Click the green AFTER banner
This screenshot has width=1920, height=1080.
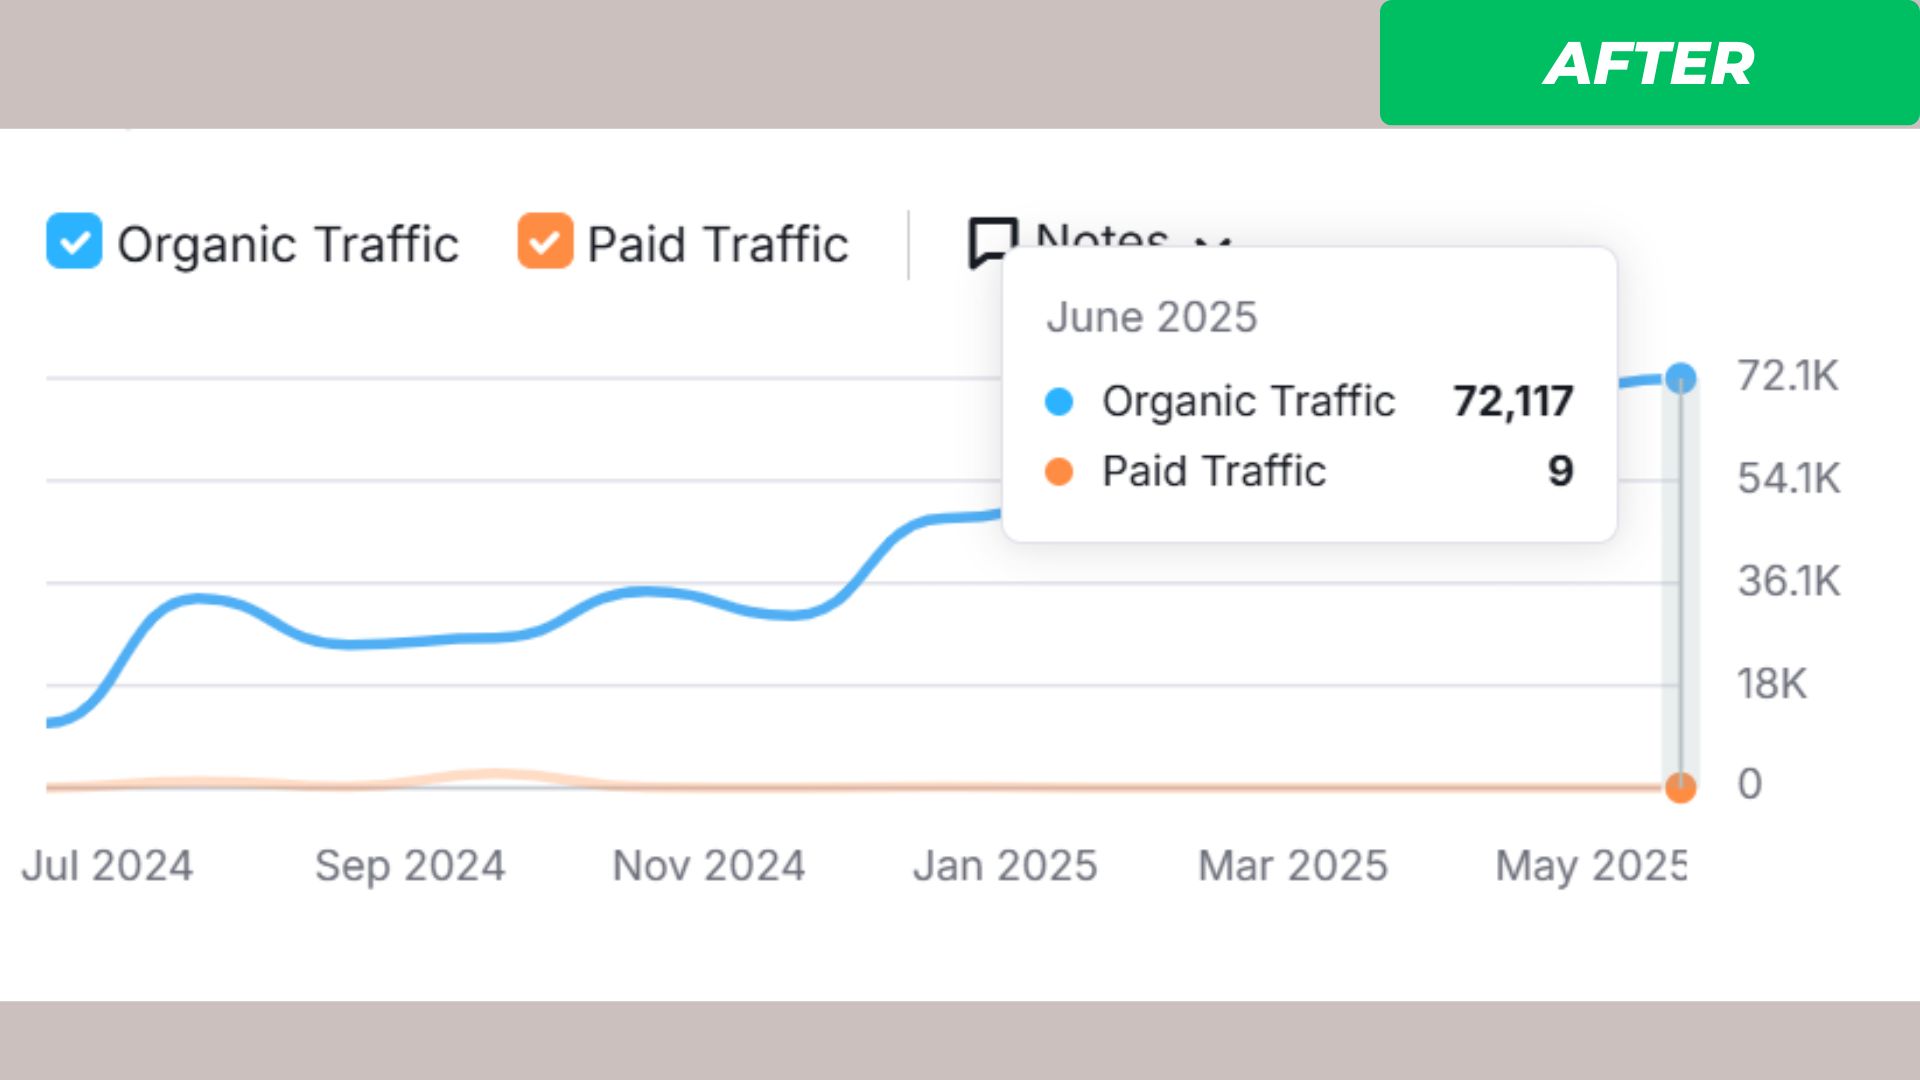pos(1648,63)
